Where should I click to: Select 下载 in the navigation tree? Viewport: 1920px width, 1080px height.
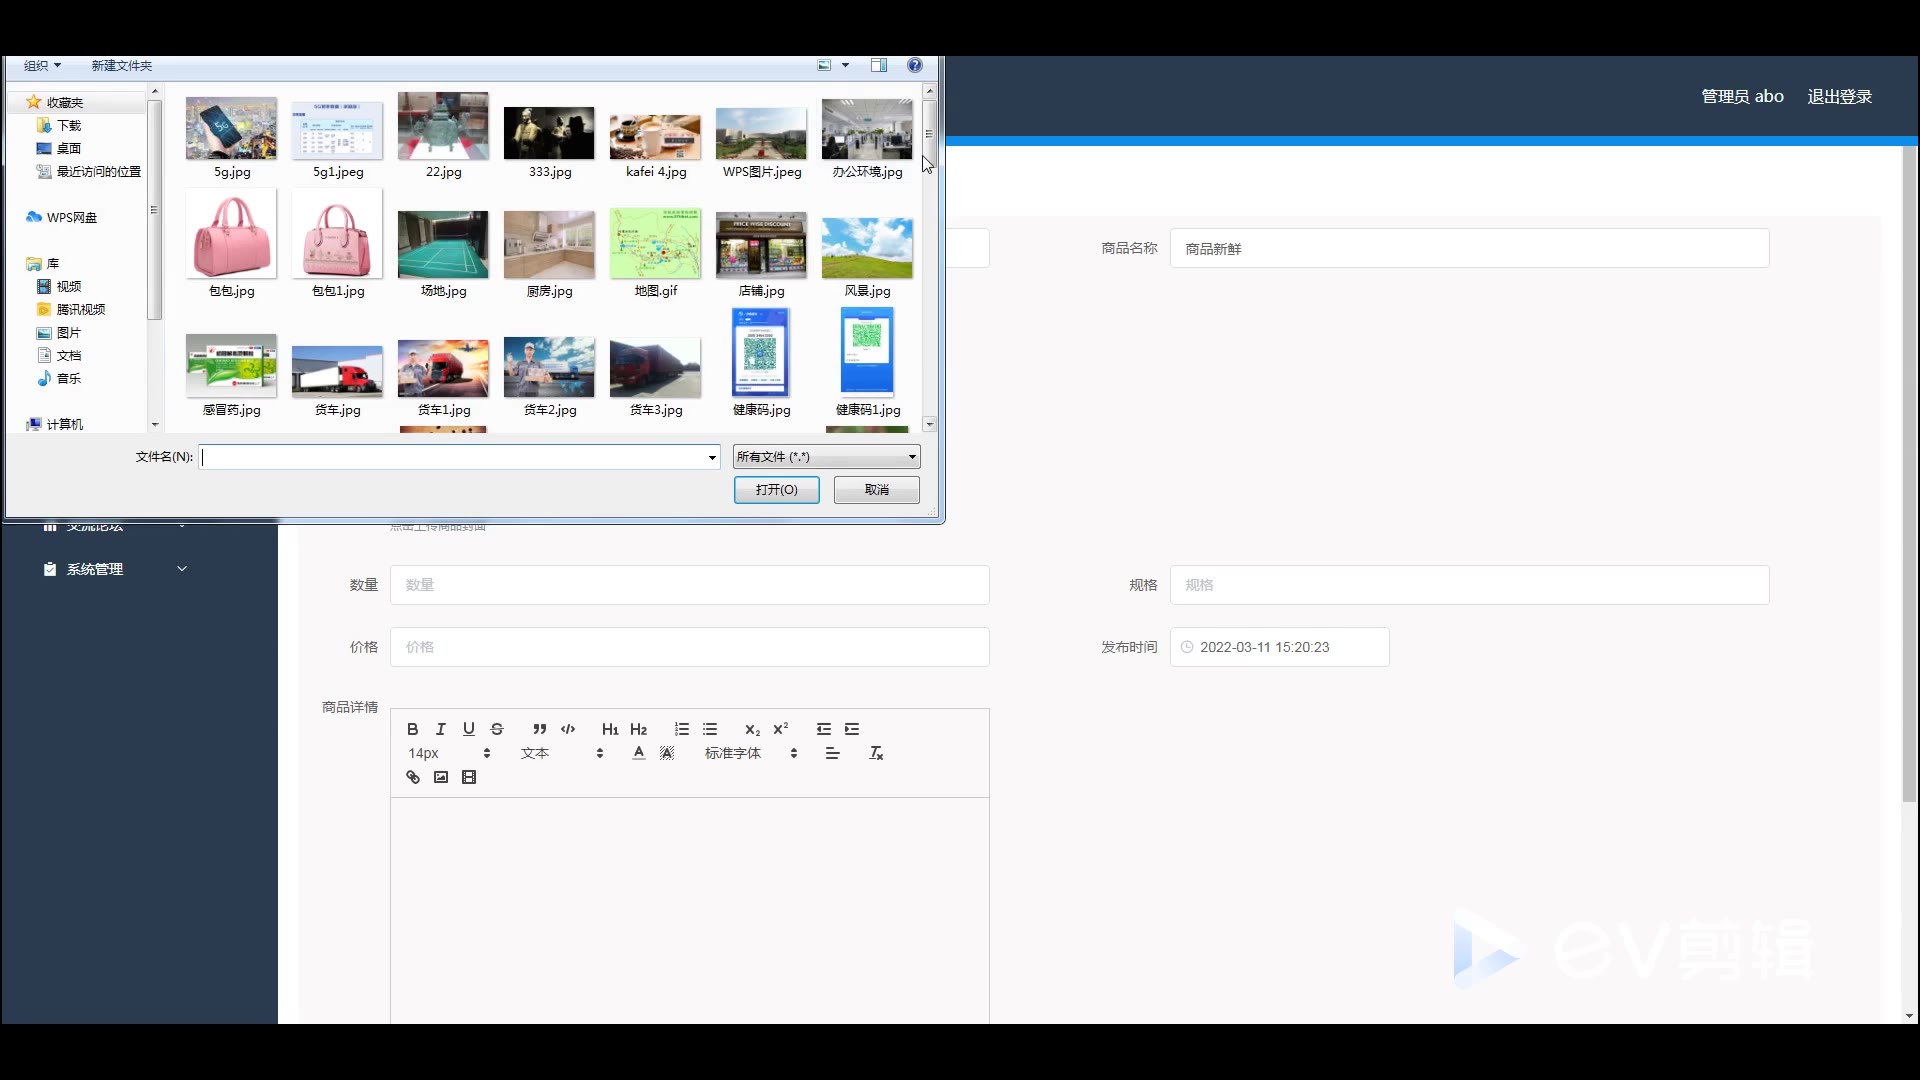click(69, 125)
